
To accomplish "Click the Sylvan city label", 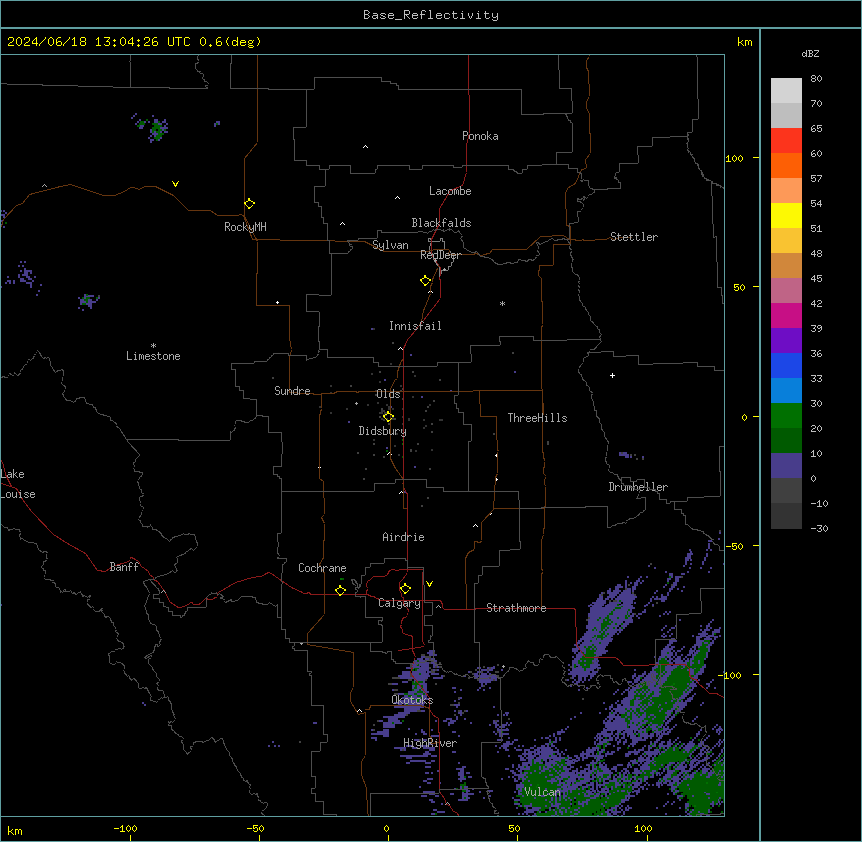I will 390,245.
